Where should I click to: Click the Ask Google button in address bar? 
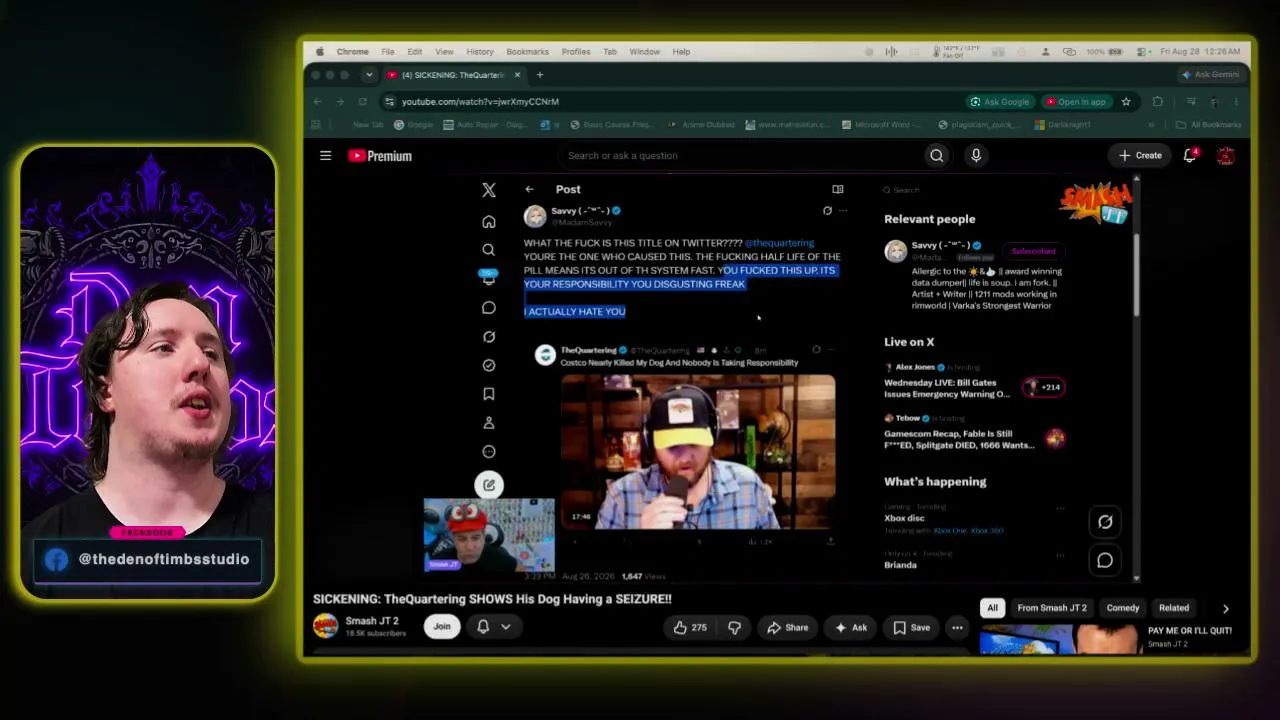pos(999,101)
